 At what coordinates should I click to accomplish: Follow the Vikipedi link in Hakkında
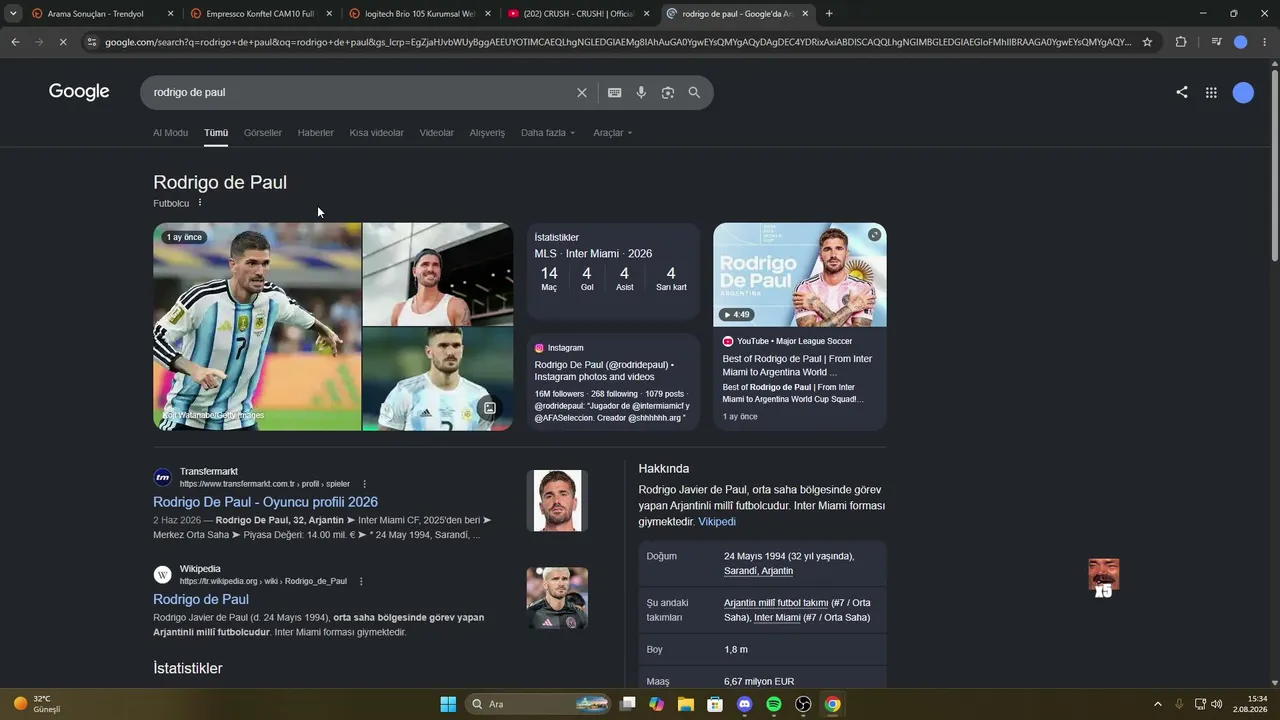717,522
